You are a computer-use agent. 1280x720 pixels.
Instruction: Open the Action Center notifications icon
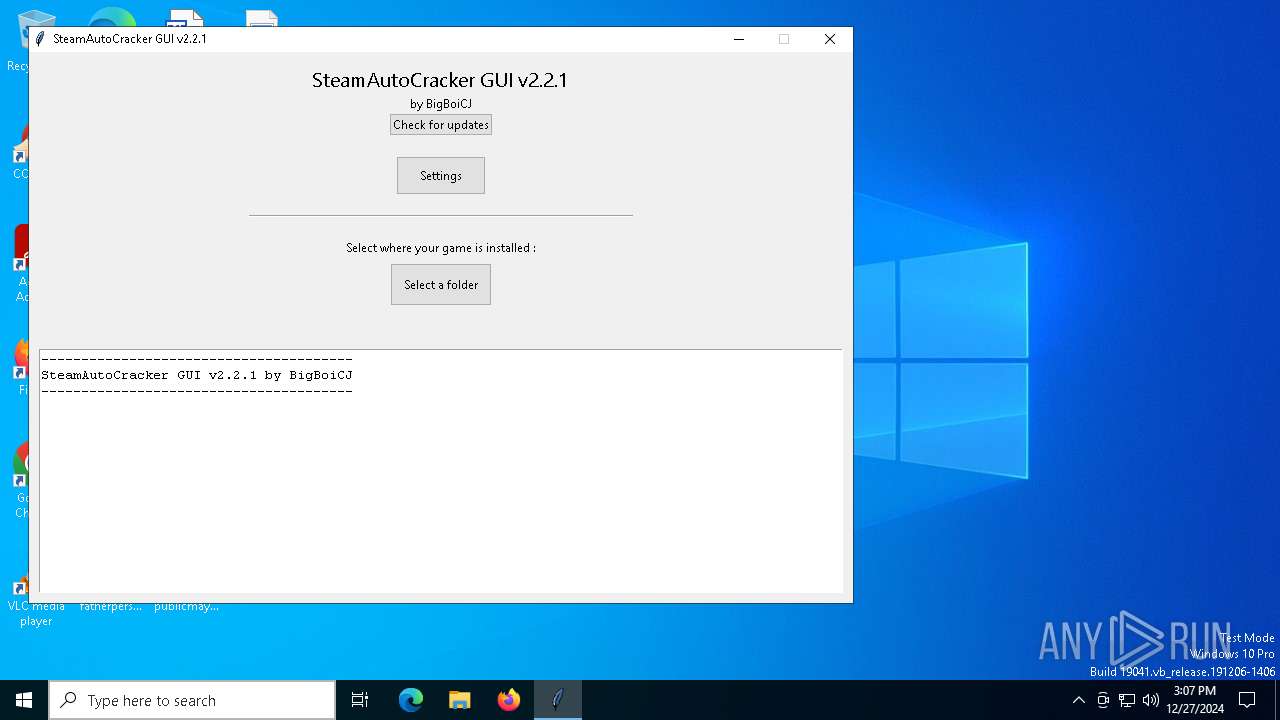tap(1247, 700)
